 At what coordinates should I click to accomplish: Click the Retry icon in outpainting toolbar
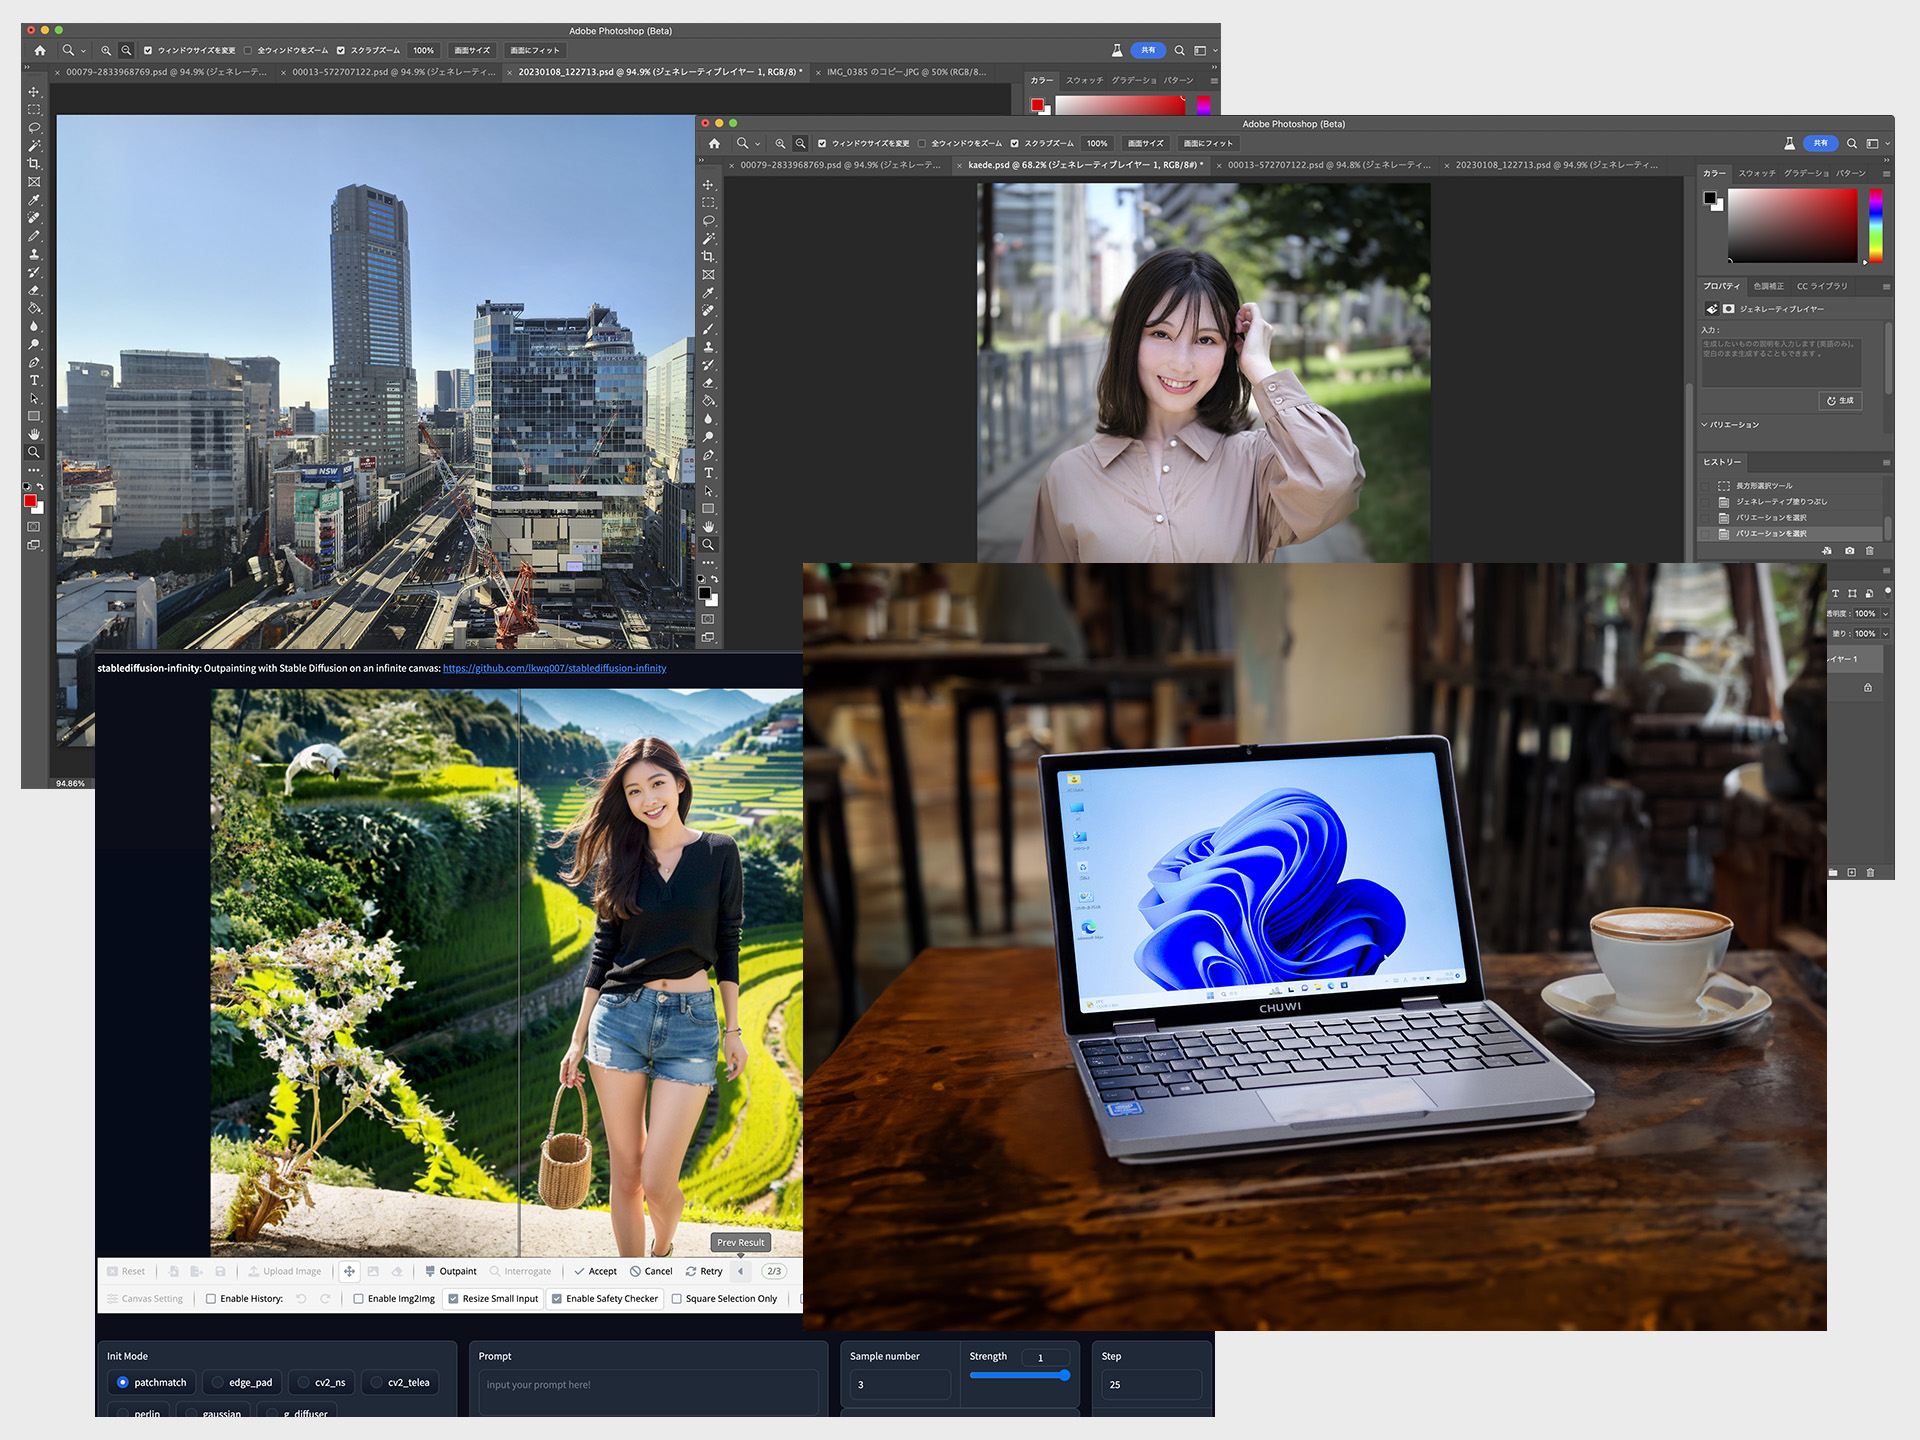coord(691,1271)
